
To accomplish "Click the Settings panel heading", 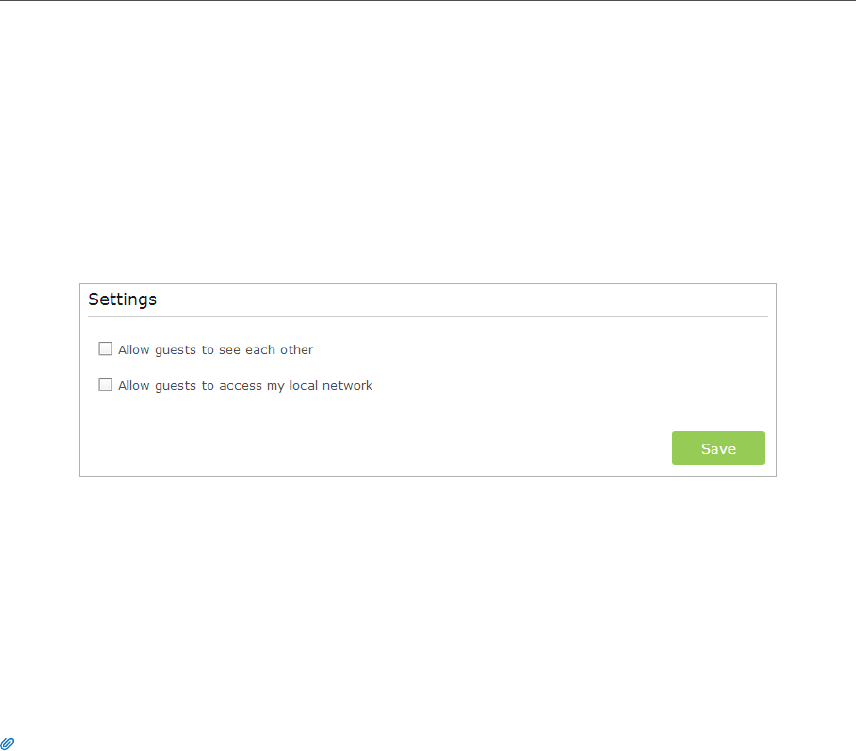I will click(x=122, y=300).
